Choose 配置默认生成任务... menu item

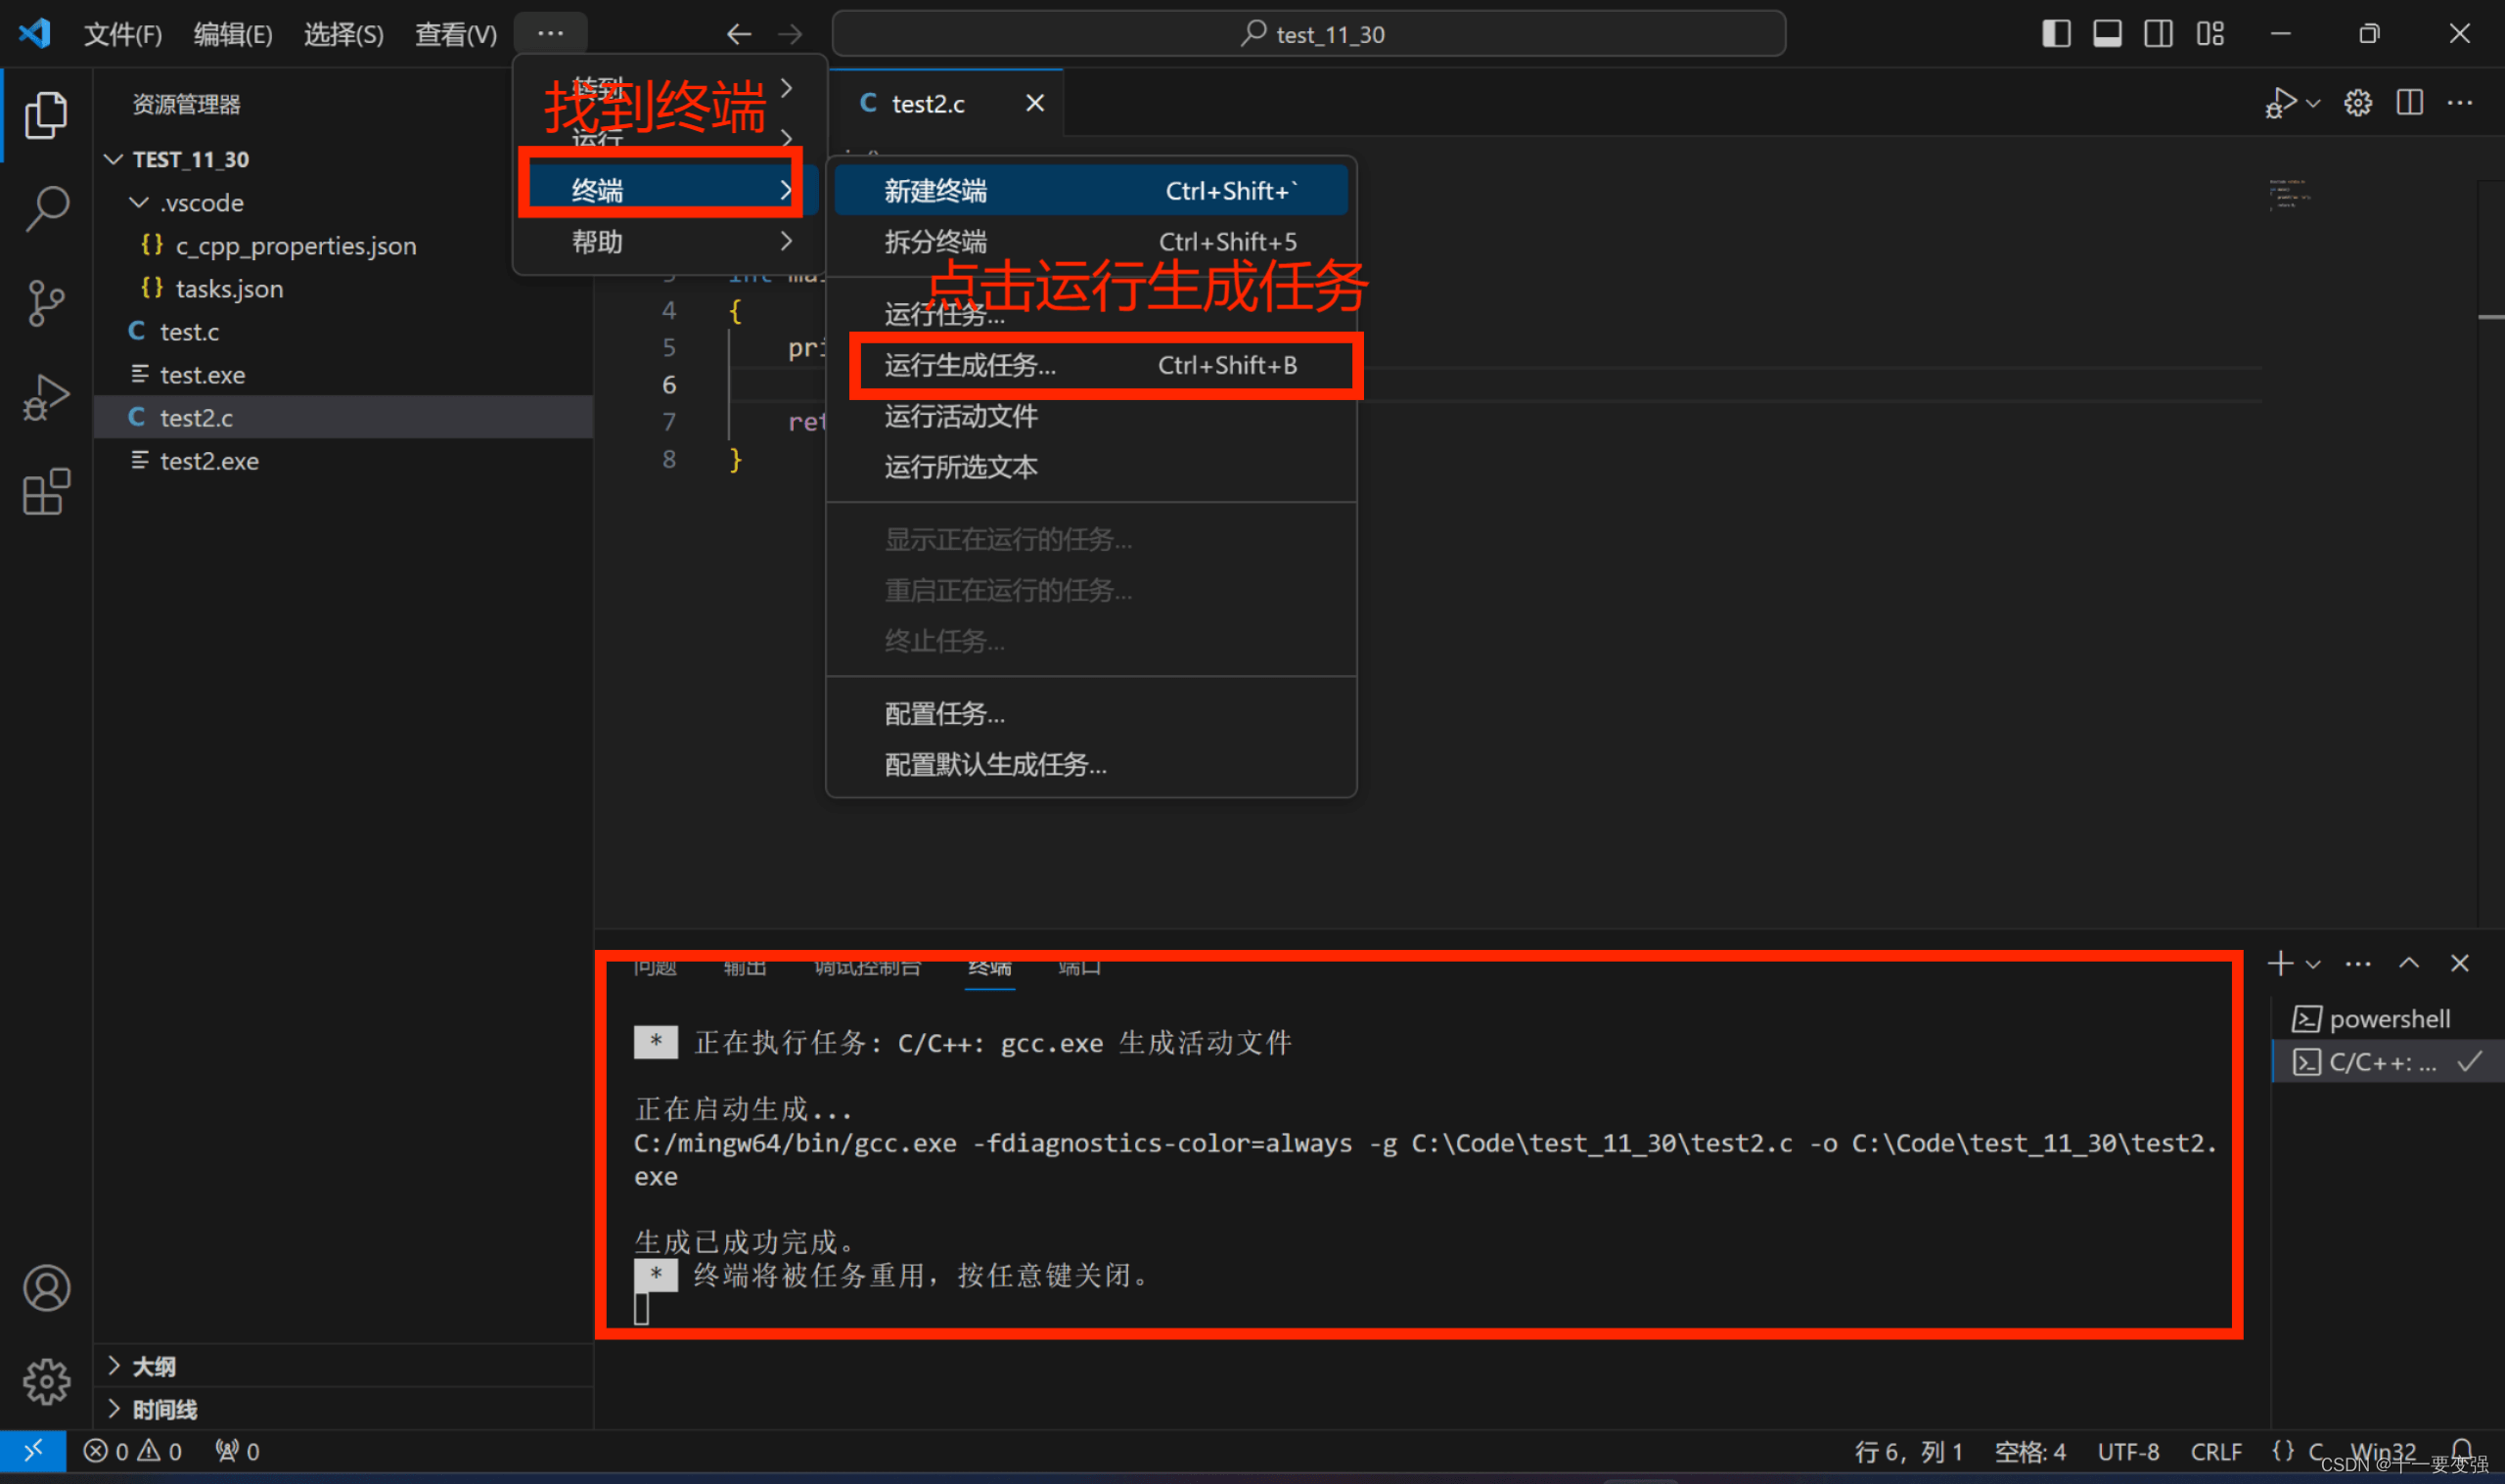click(1091, 765)
